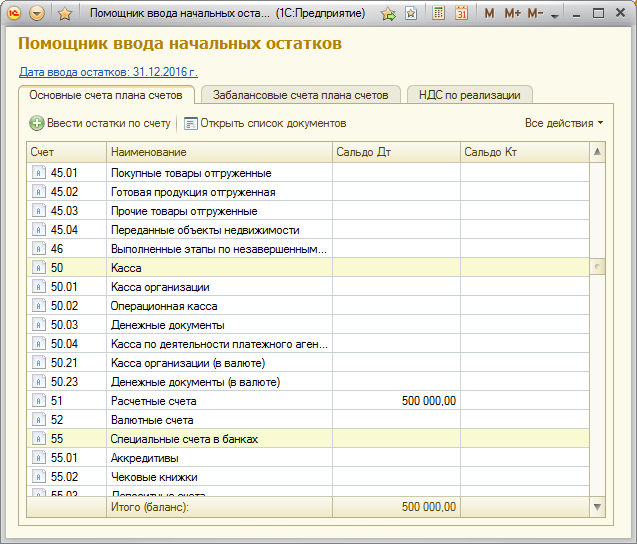
Task: Click the account icon of row 55
Action: (x=39, y=439)
